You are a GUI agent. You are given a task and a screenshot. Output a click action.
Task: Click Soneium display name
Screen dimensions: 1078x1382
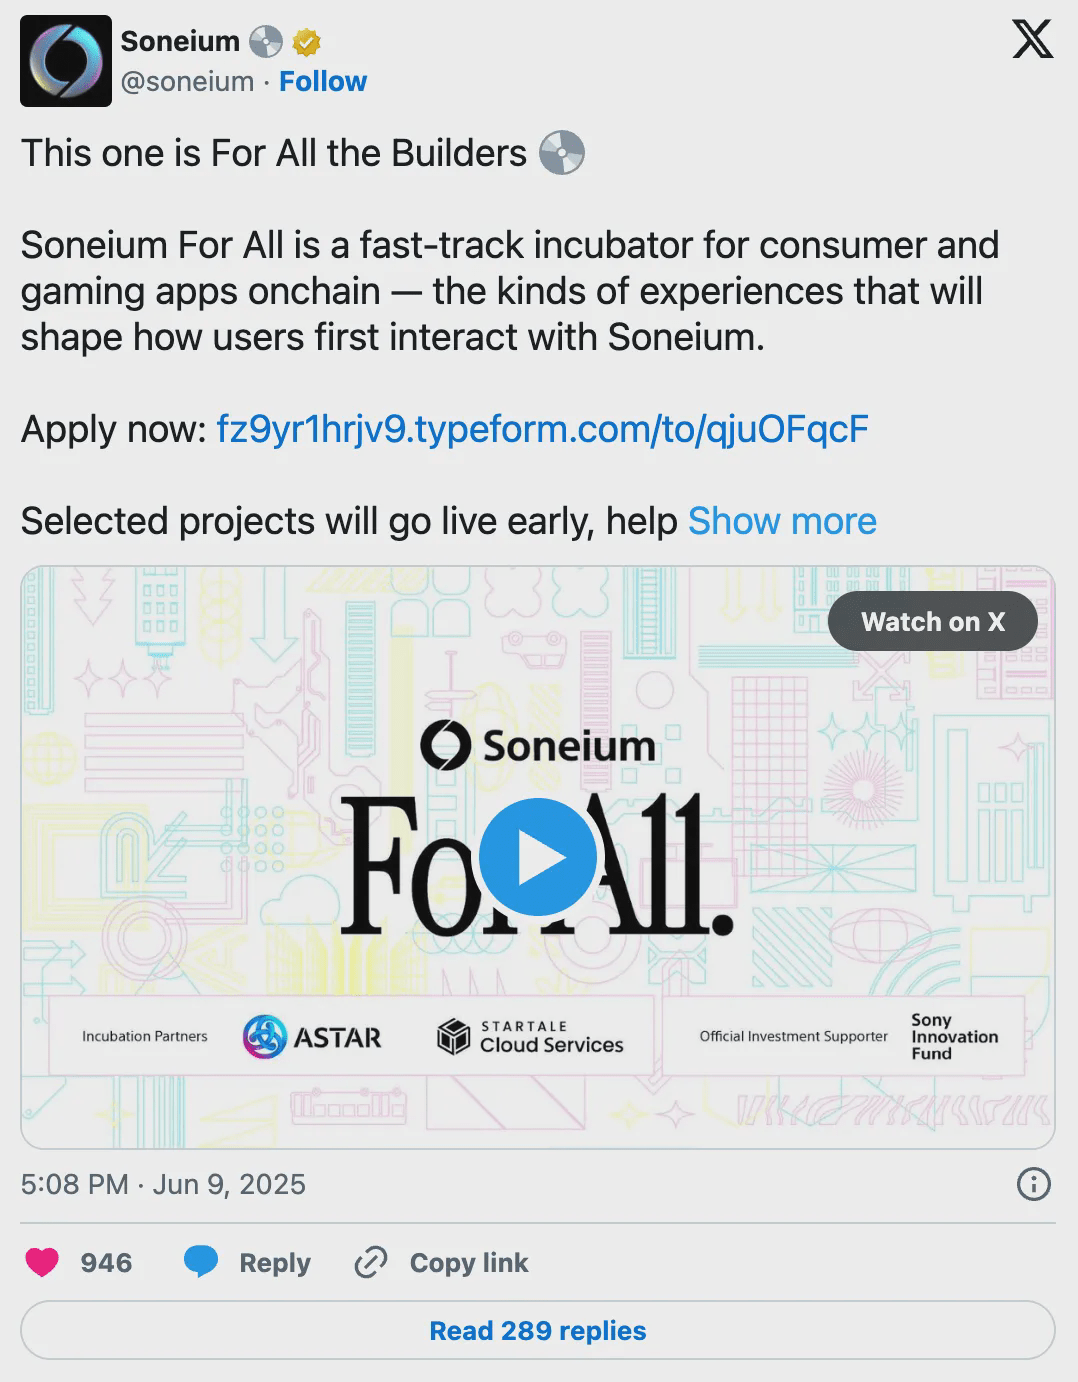click(180, 41)
